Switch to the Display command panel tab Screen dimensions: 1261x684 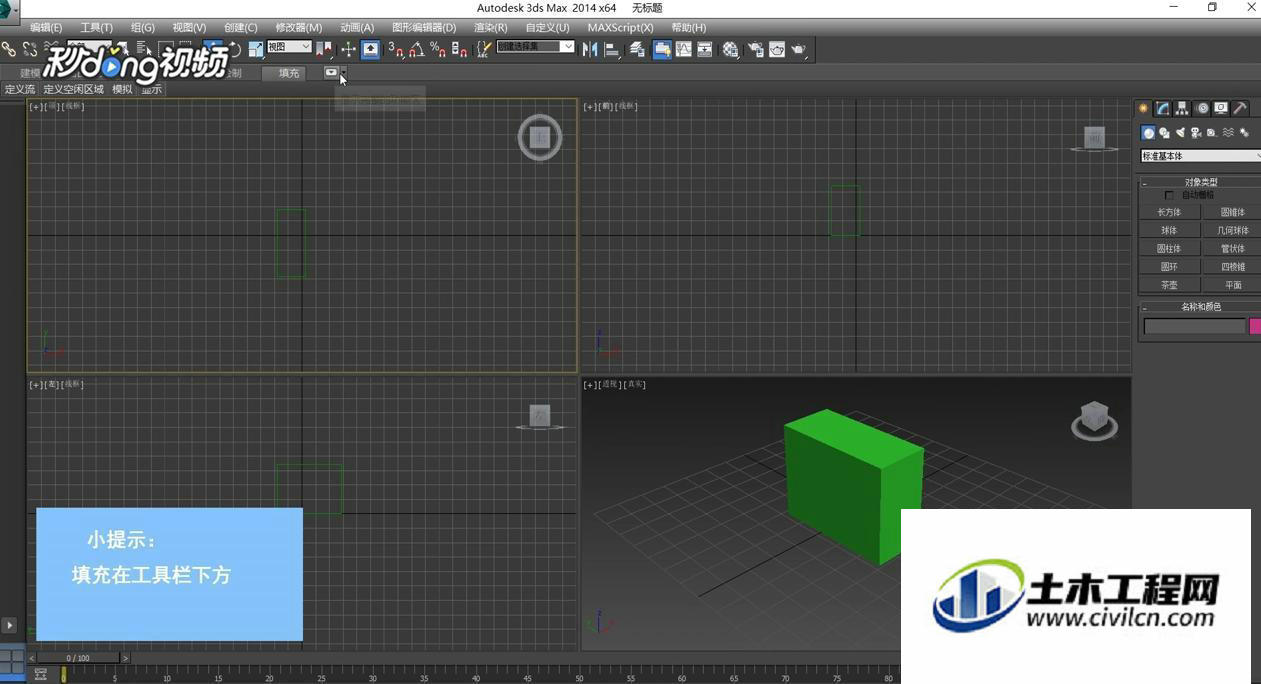pos(1221,108)
